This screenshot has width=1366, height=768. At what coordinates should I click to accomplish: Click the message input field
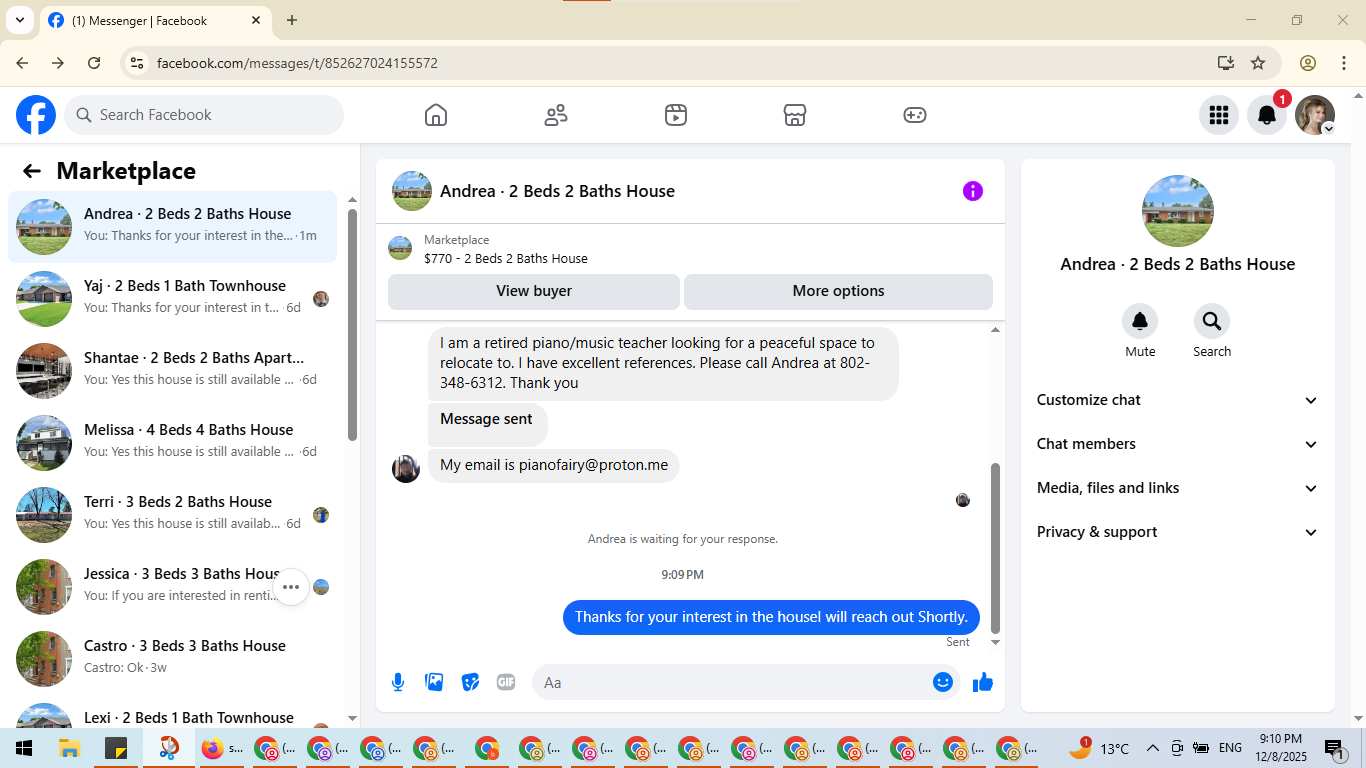click(x=746, y=682)
